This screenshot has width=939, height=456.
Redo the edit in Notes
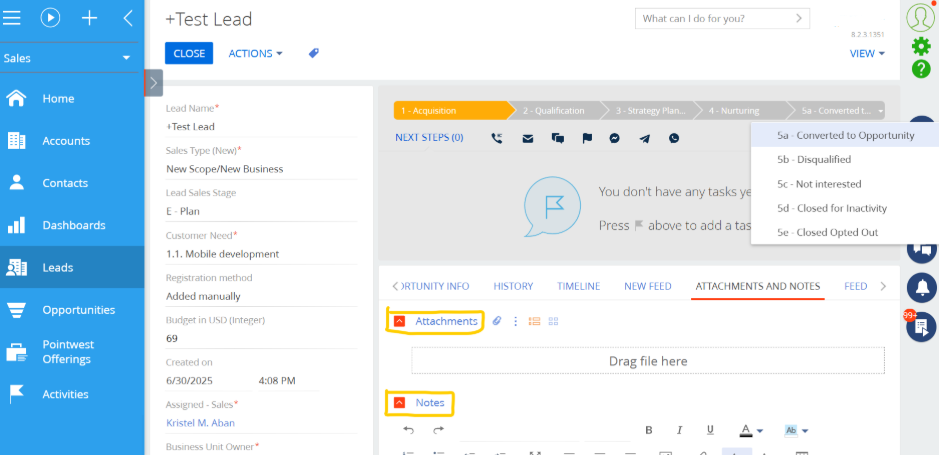(438, 430)
